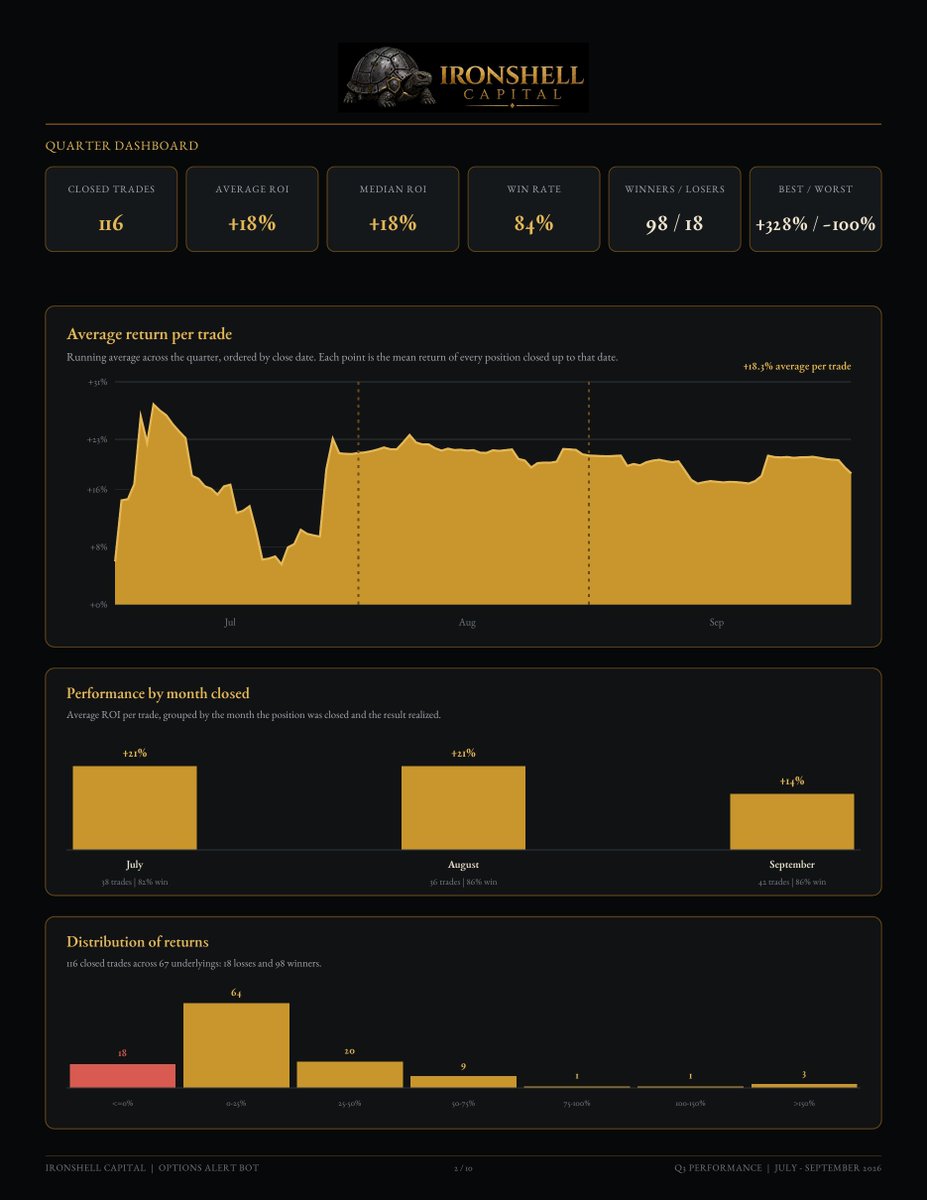Screen dimensions: 927x1200
Task: Select the Best / Worst stat card
Action: pos(815,209)
